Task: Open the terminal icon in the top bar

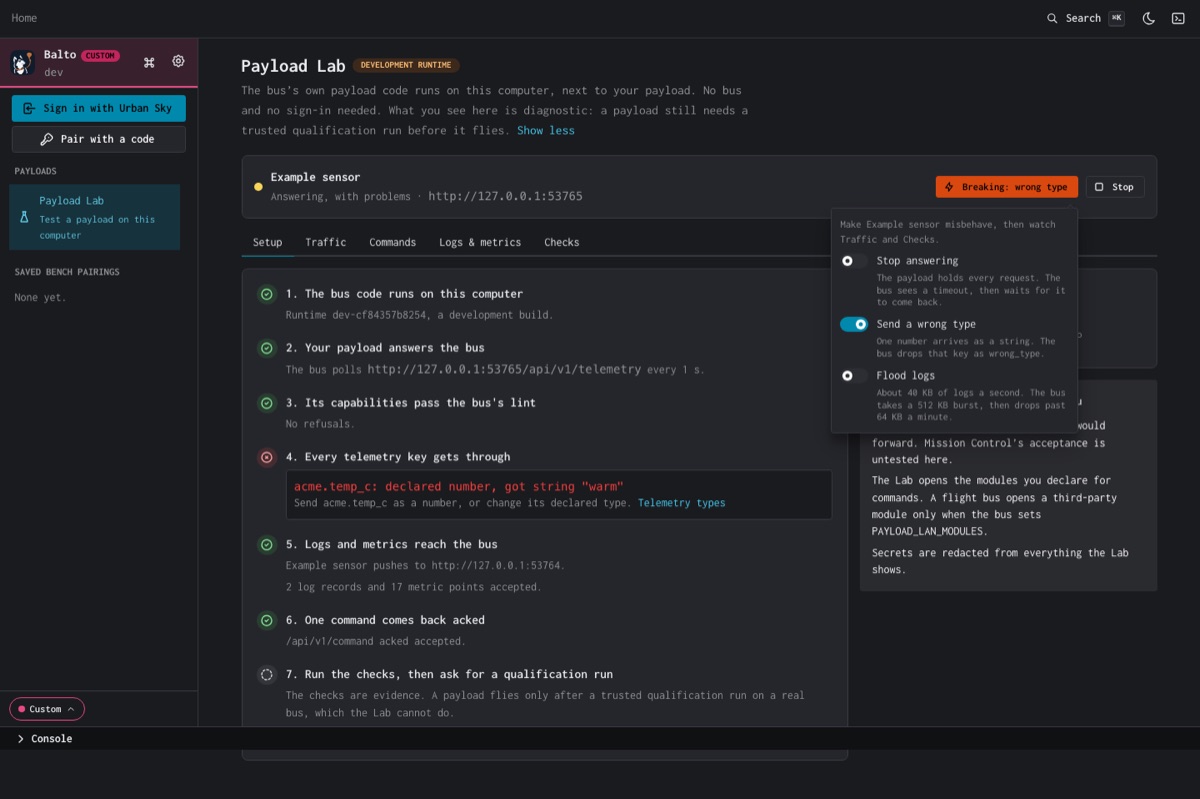Action: pos(1178,18)
